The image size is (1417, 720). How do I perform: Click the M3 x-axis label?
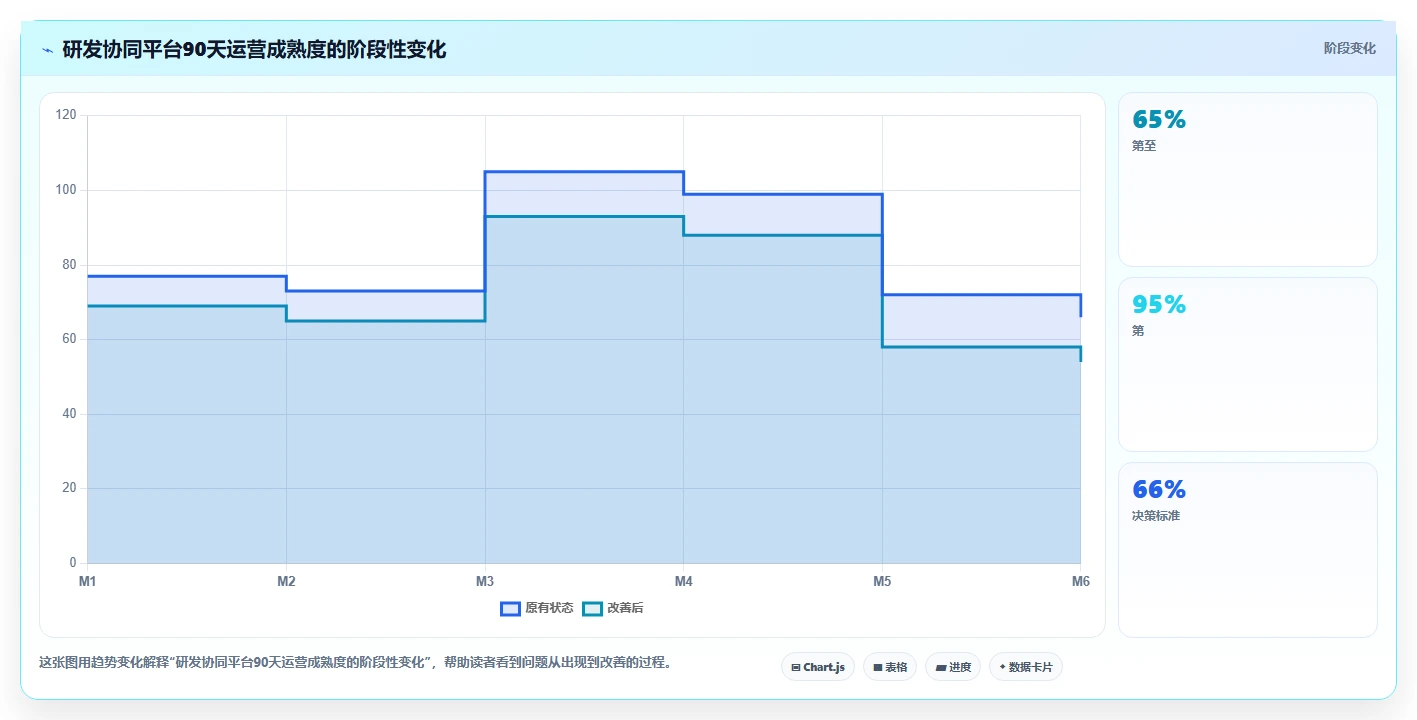485,581
